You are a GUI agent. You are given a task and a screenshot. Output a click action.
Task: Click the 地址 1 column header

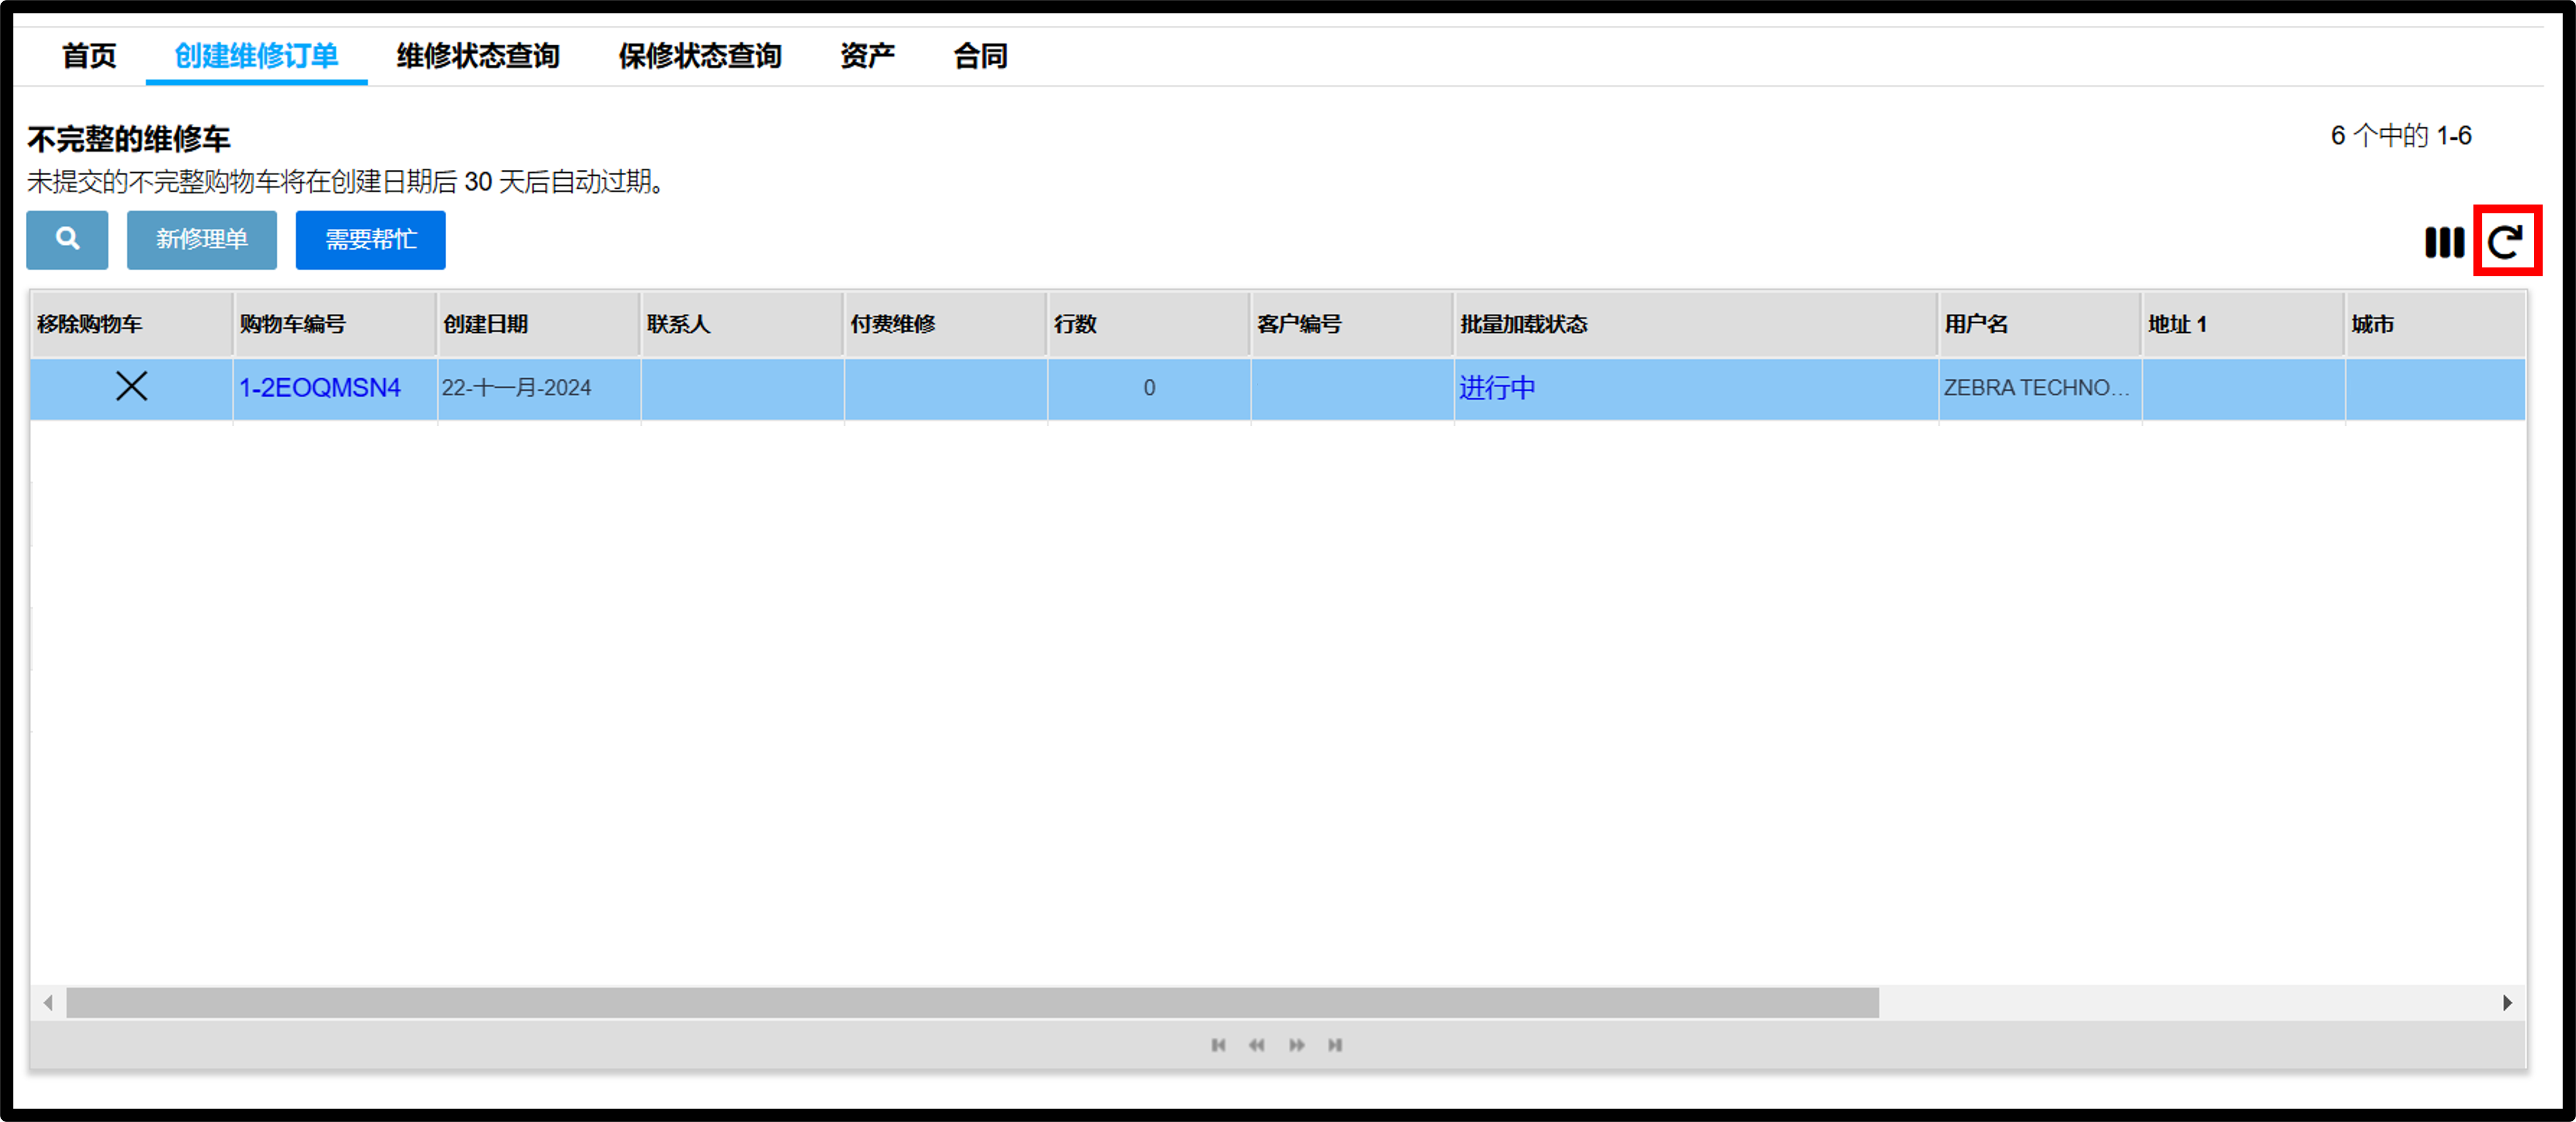[x=2243, y=324]
